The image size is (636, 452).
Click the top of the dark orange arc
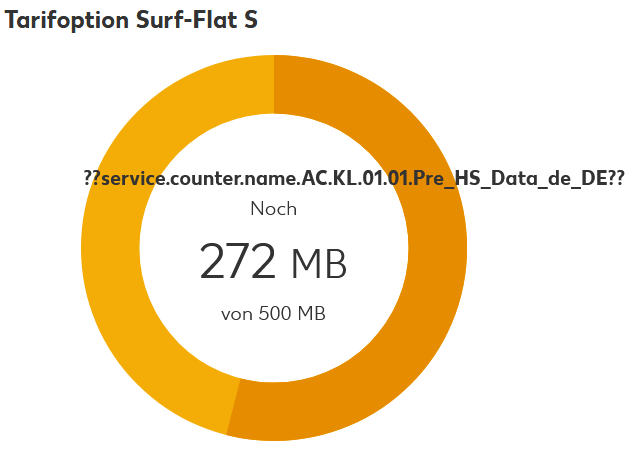320,91
